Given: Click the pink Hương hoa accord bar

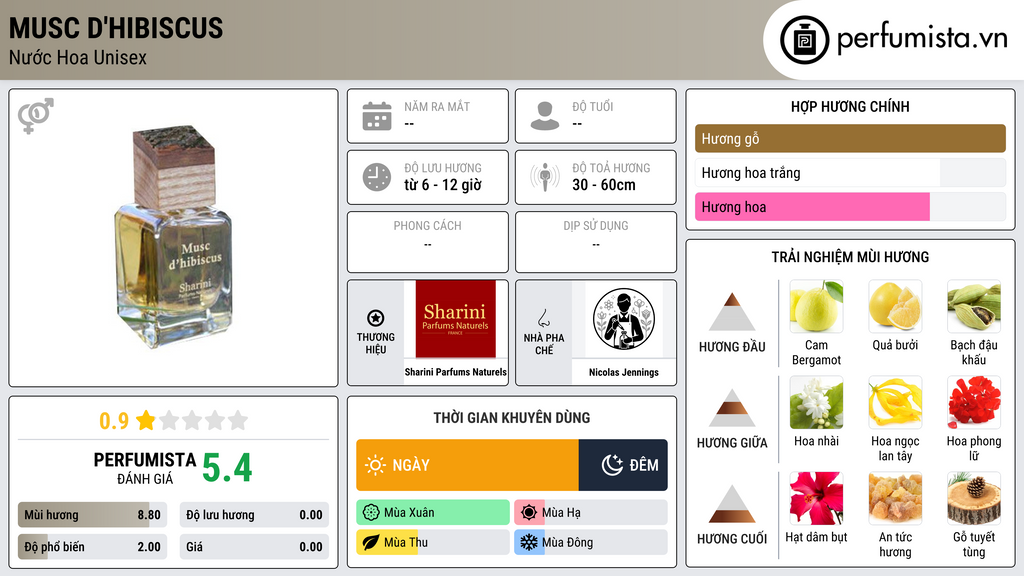Looking at the screenshot, I should (x=812, y=206).
